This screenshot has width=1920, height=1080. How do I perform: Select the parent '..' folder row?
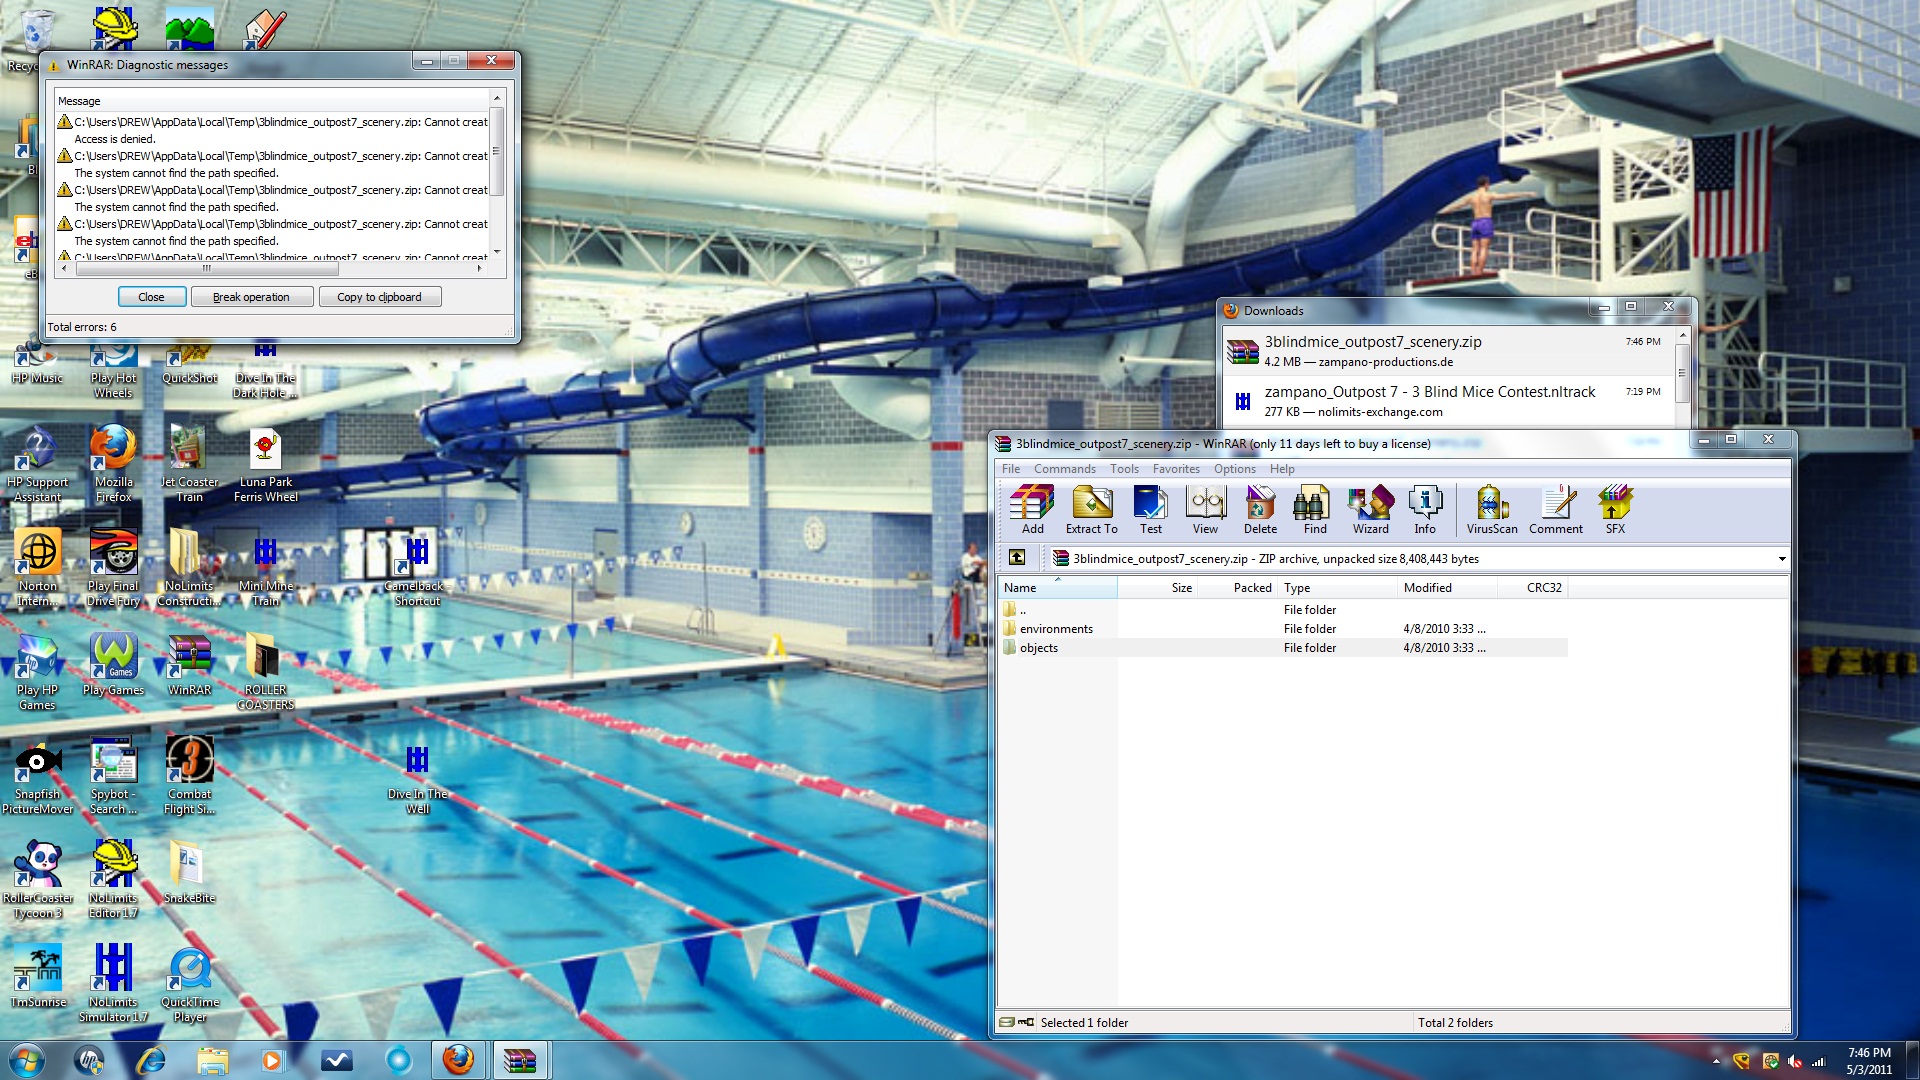click(1283, 609)
